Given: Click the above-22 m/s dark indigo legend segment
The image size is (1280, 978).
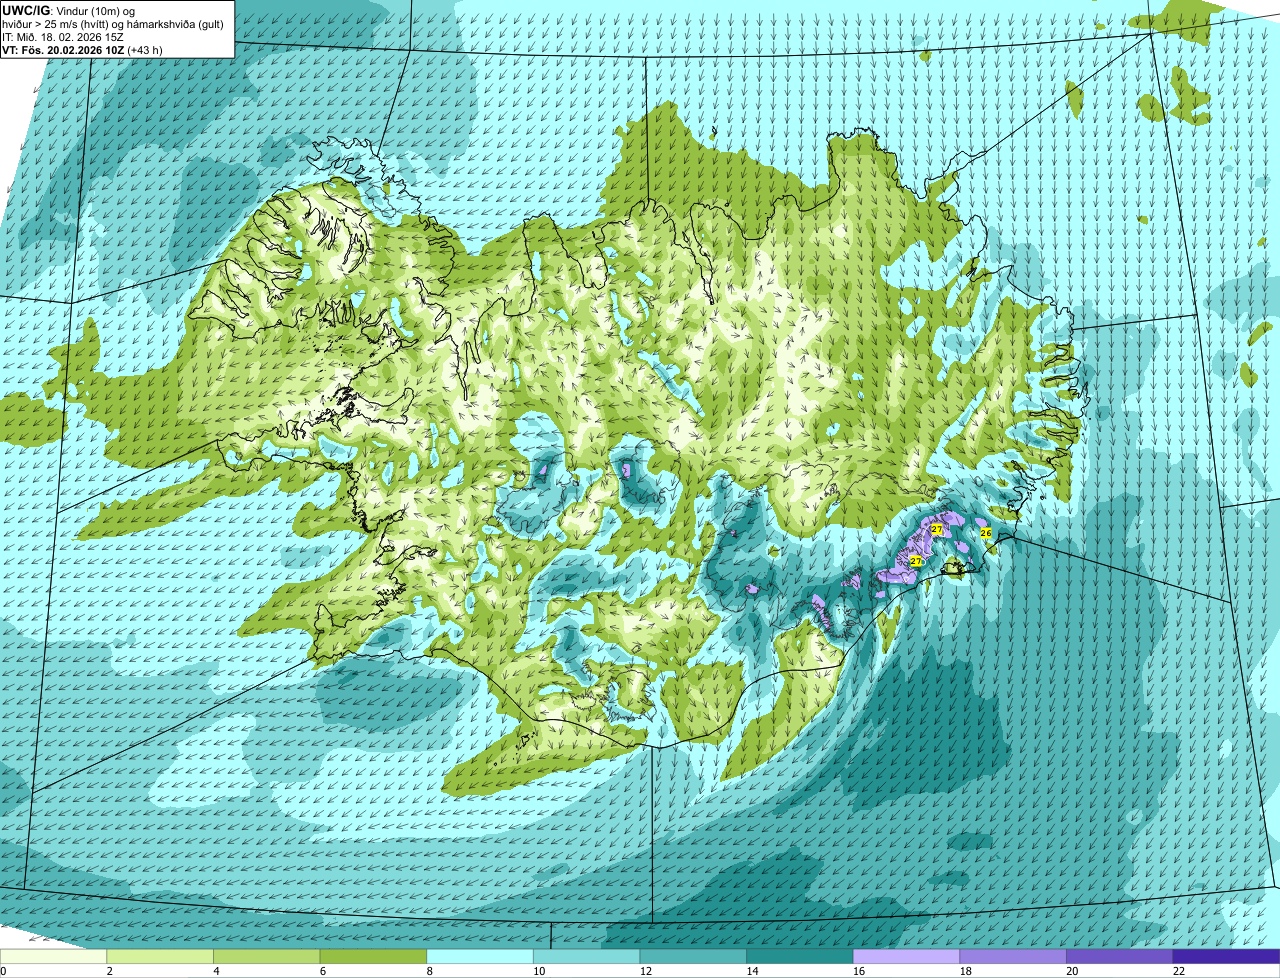Looking at the screenshot, I should coord(1227,956).
